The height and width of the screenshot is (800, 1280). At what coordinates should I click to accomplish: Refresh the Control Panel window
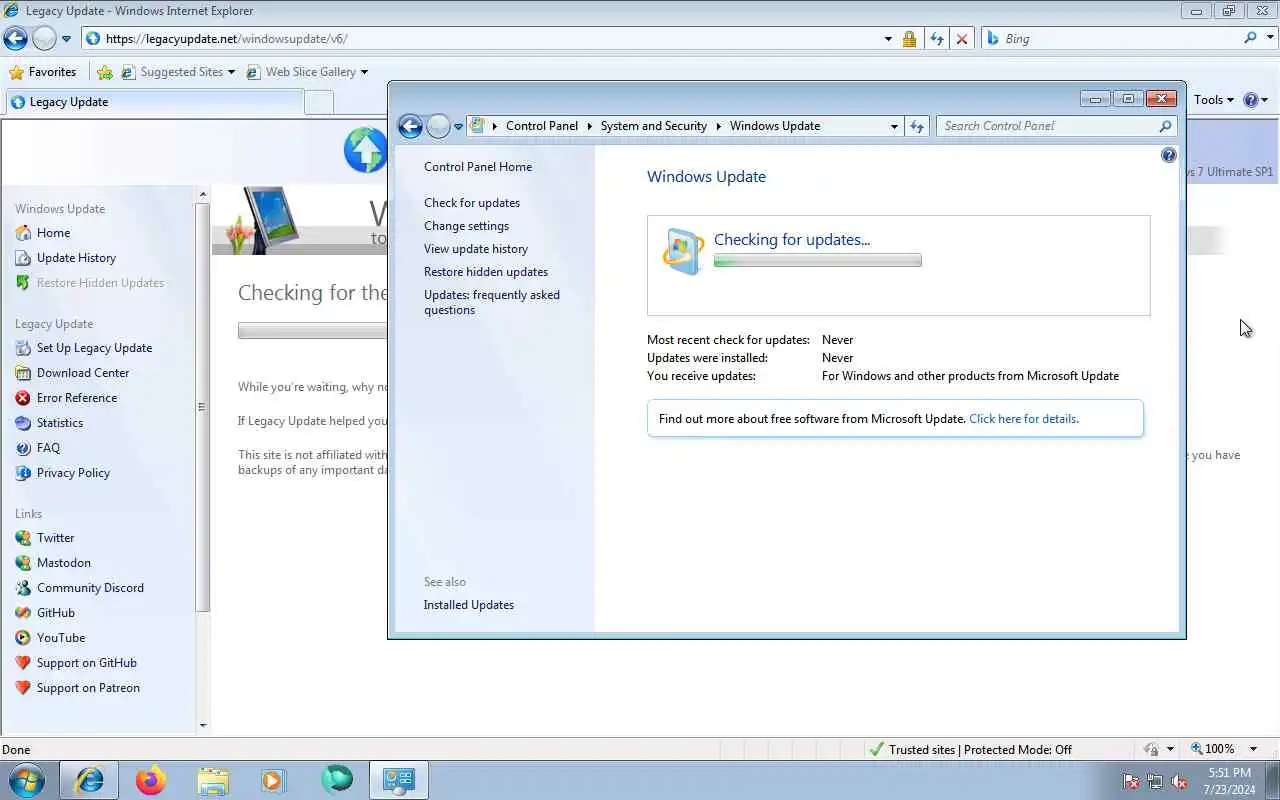[x=917, y=126]
